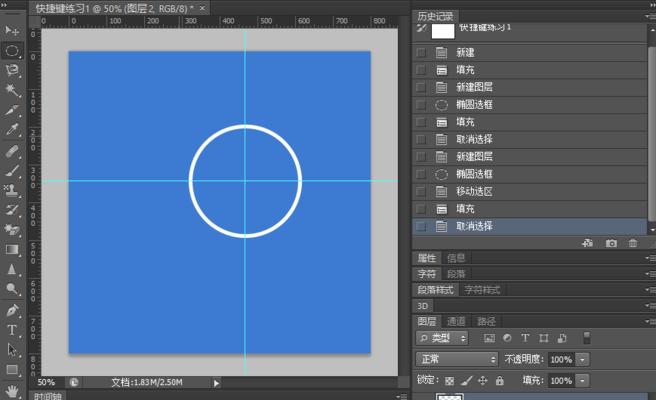656x400 pixels.
Task: Select the Gradient tool
Action: [12, 249]
